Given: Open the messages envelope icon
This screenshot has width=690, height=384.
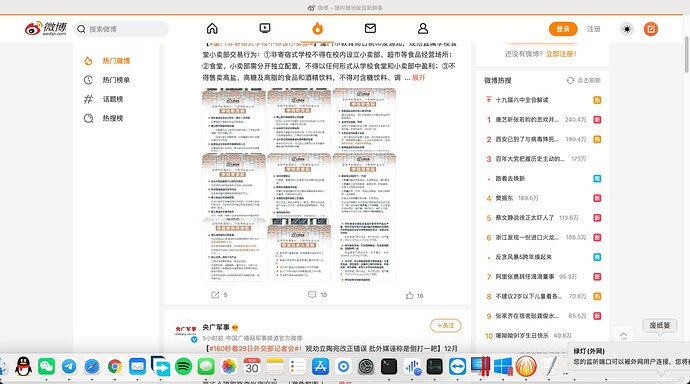Looking at the screenshot, I should coord(370,29).
